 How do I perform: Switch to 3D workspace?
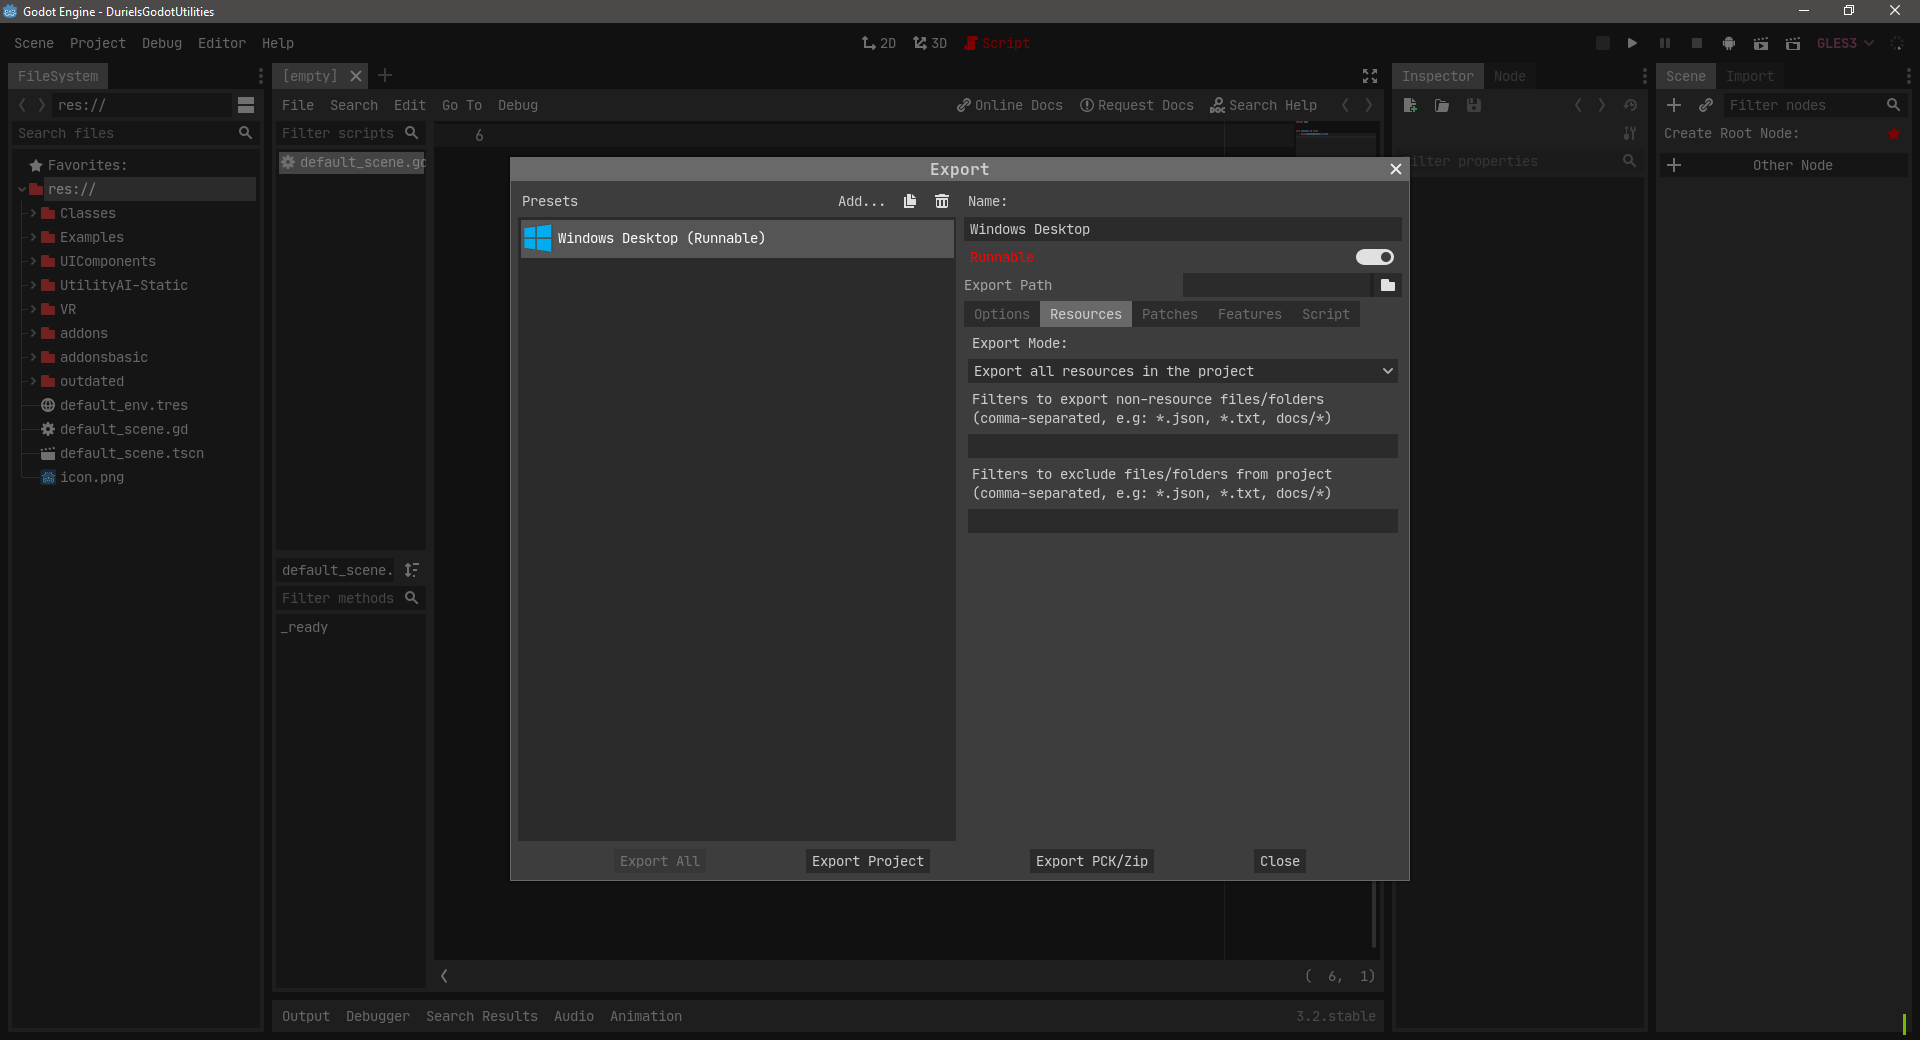pyautogui.click(x=930, y=43)
